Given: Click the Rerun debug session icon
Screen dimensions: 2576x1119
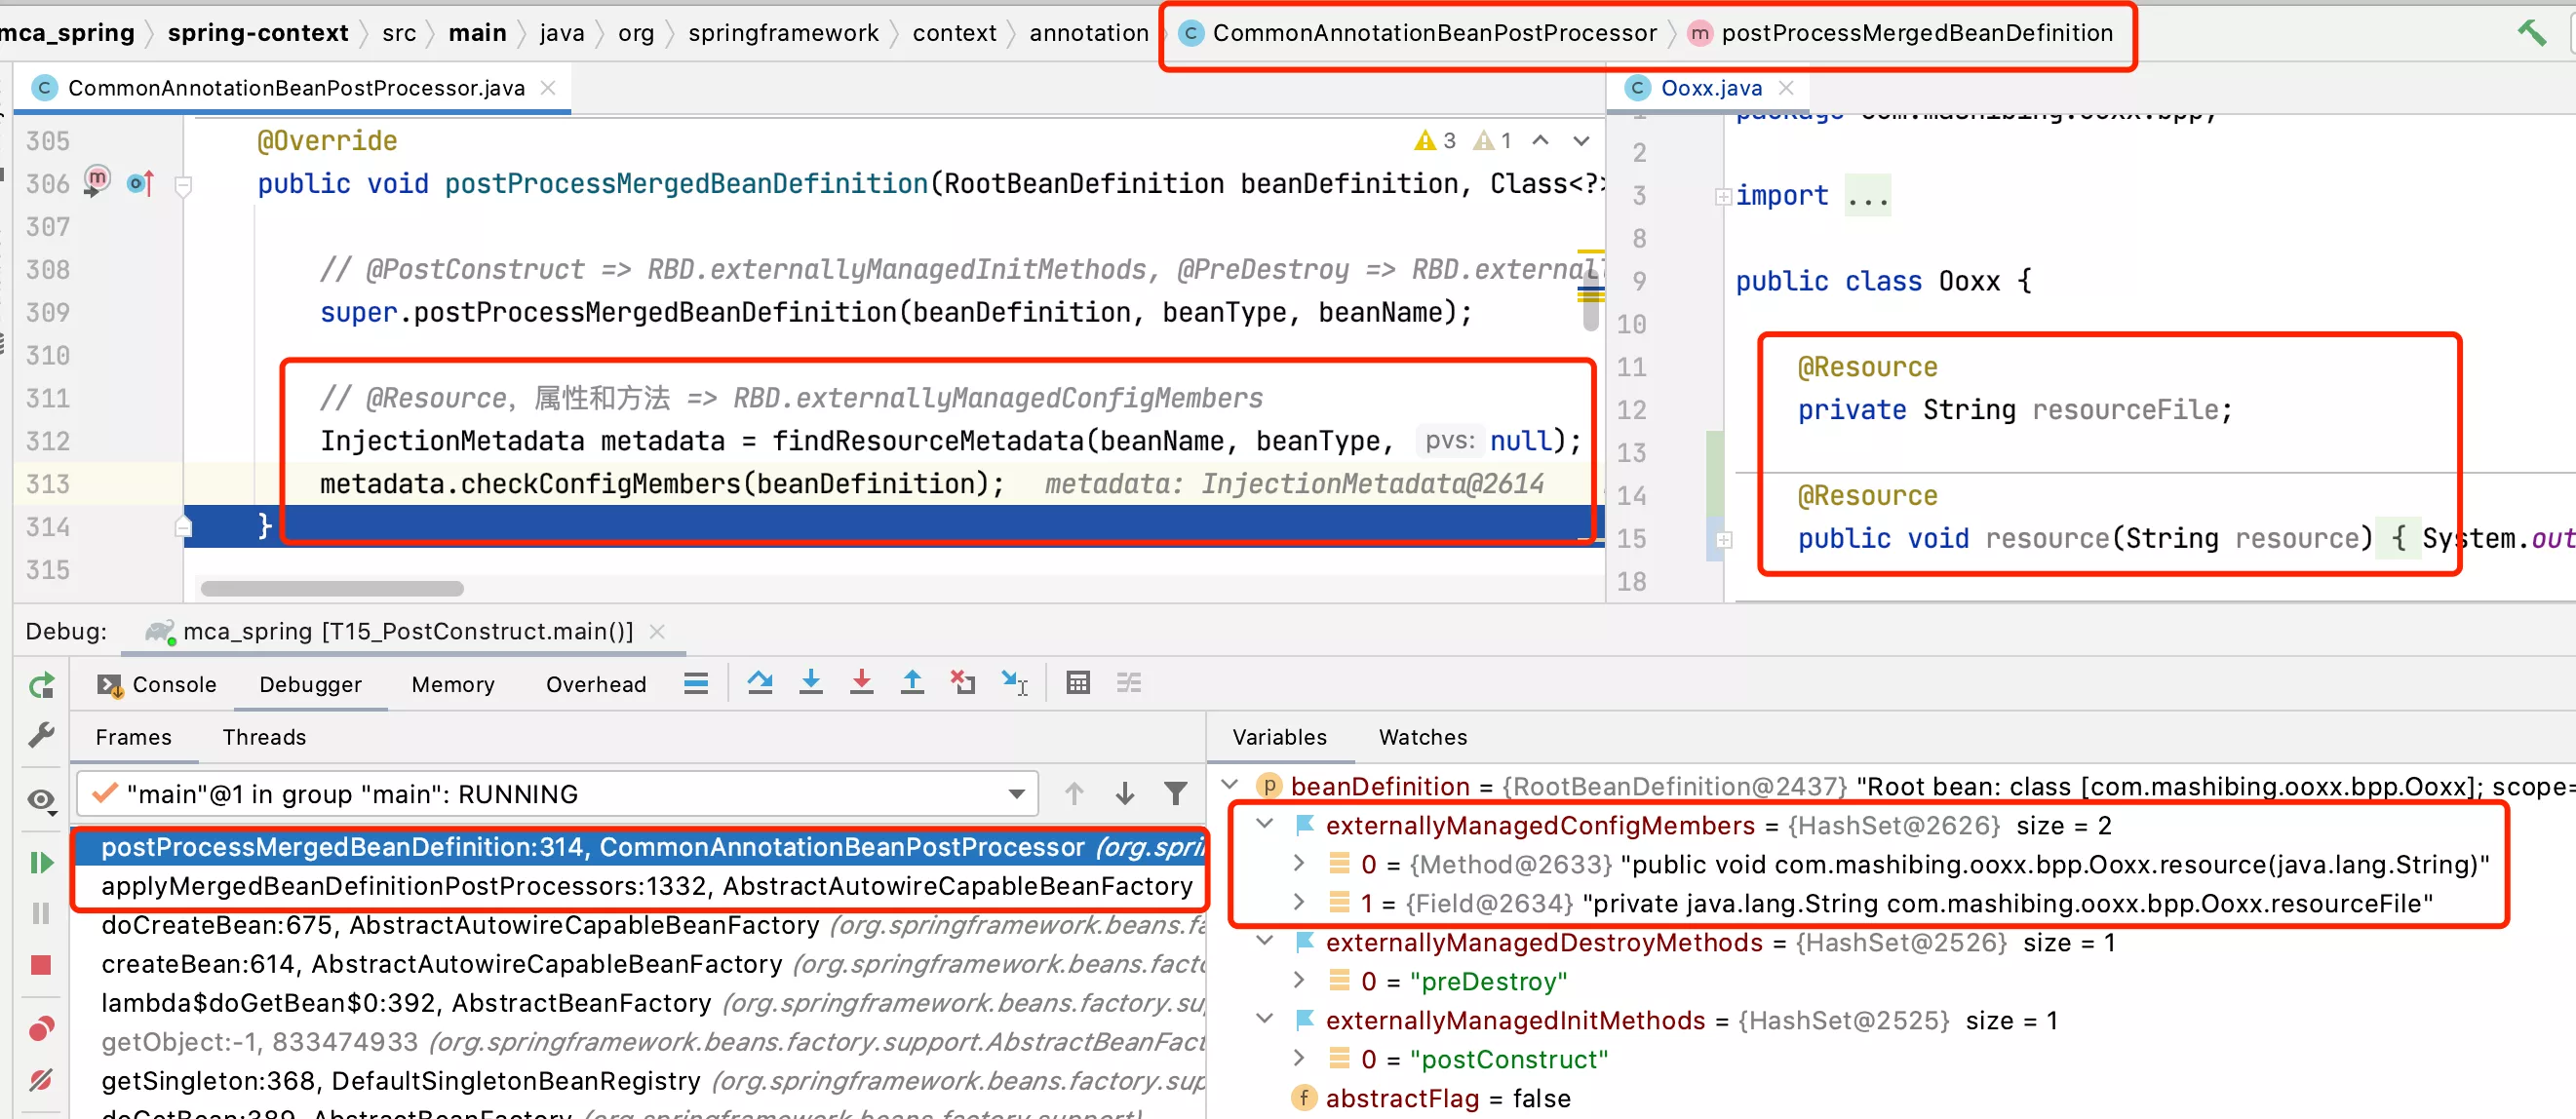Looking at the screenshot, I should (x=41, y=685).
